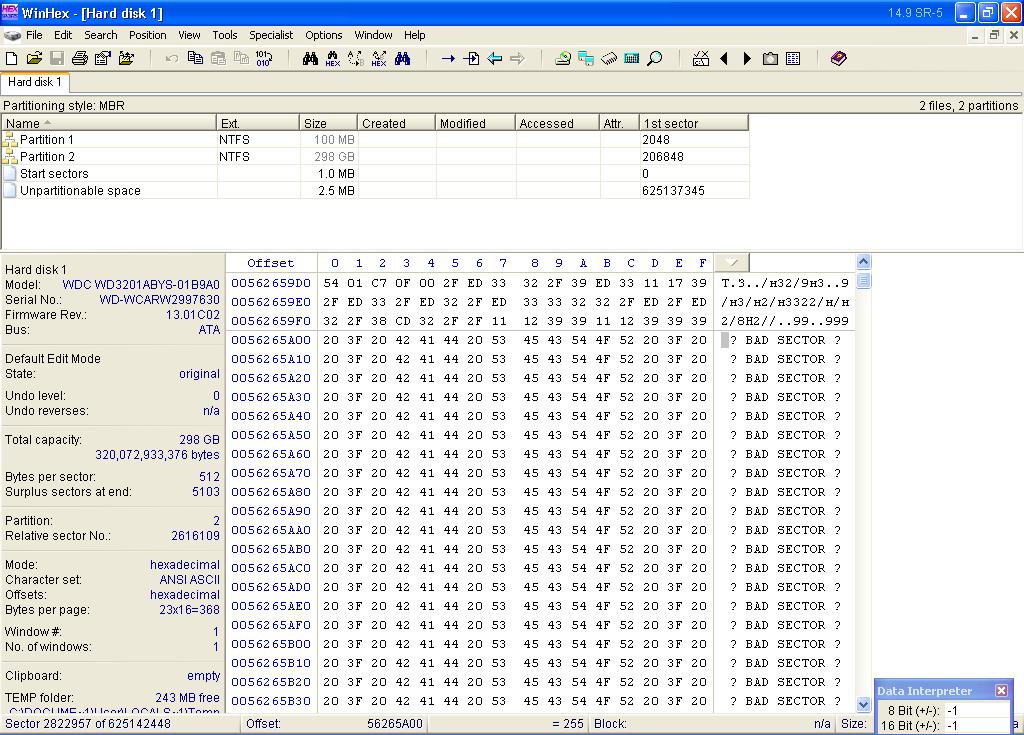Open the Position menu
Screen dimensions: 1024x735
[148, 35]
